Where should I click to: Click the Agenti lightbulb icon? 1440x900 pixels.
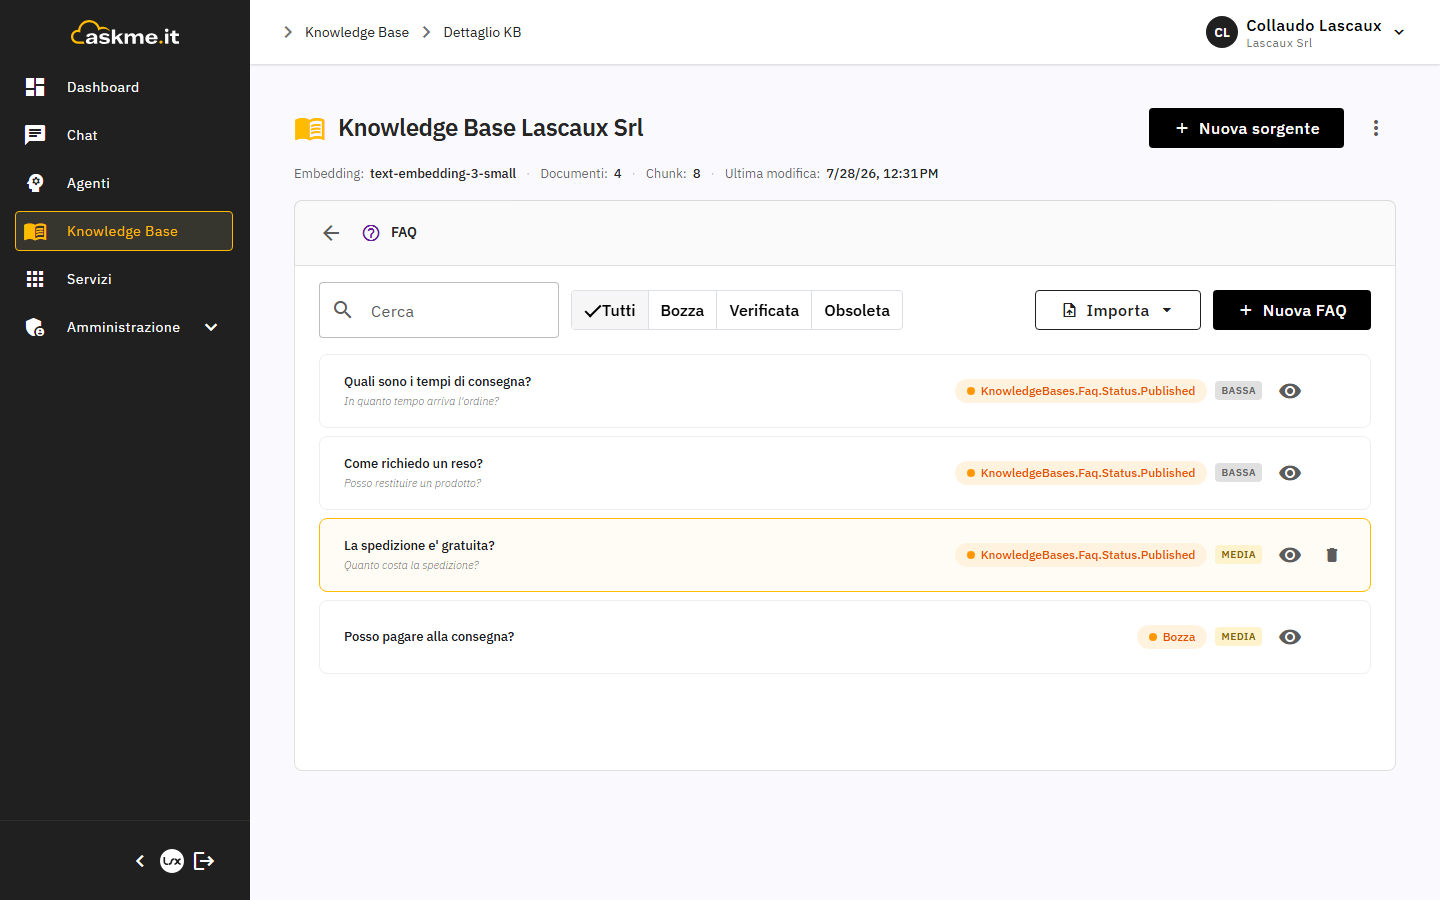point(35,183)
